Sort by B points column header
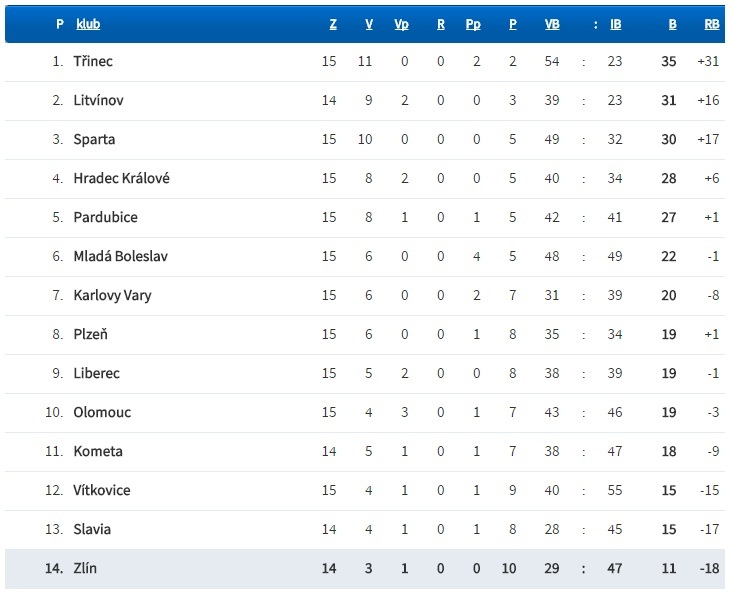 672,24
